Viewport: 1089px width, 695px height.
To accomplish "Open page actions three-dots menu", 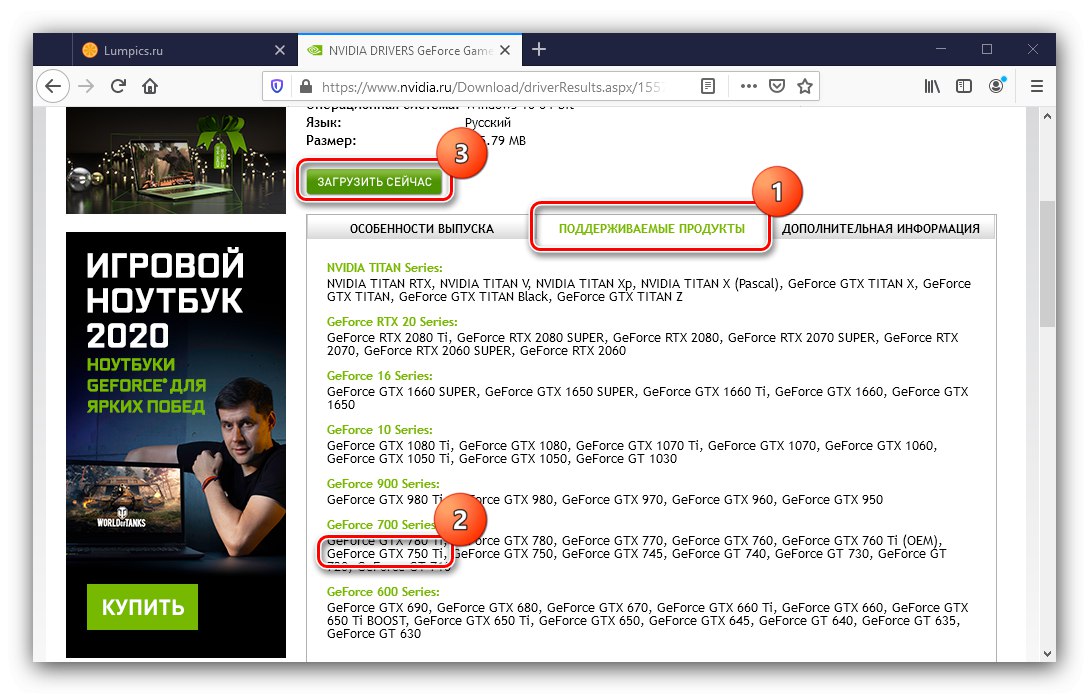I will (x=749, y=86).
